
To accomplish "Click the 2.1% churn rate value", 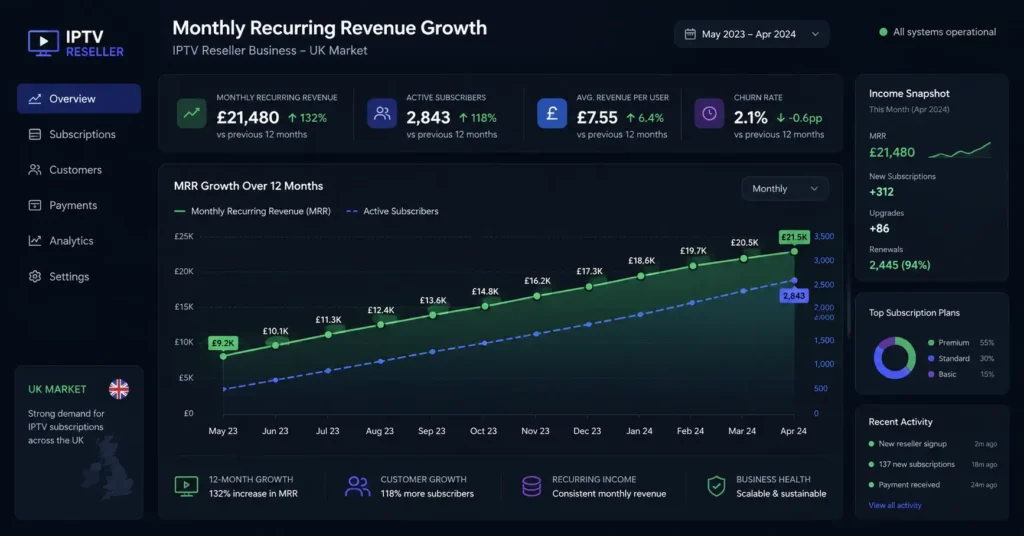I will [750, 118].
